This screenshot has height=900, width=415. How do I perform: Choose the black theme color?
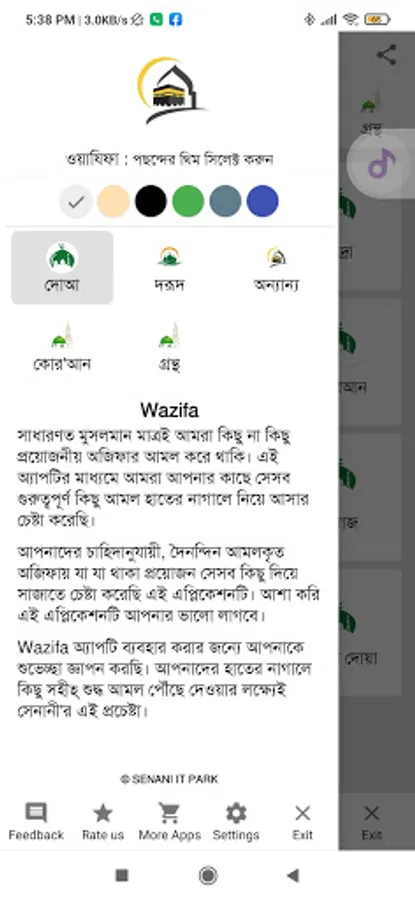click(151, 201)
